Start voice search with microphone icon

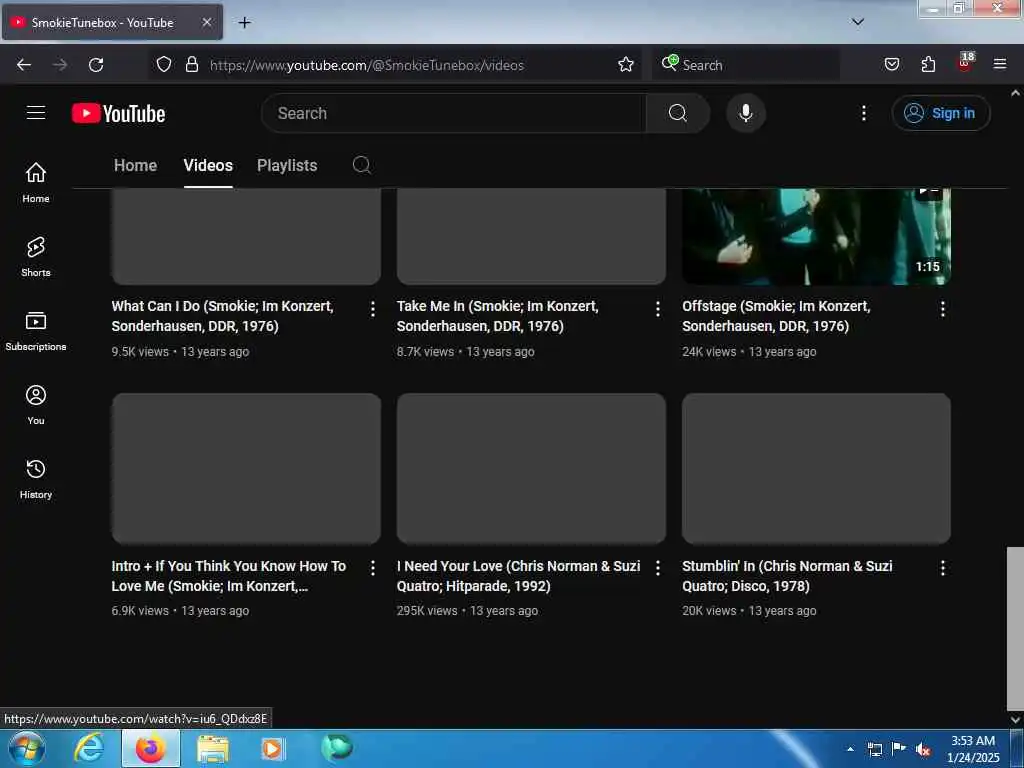click(x=746, y=114)
